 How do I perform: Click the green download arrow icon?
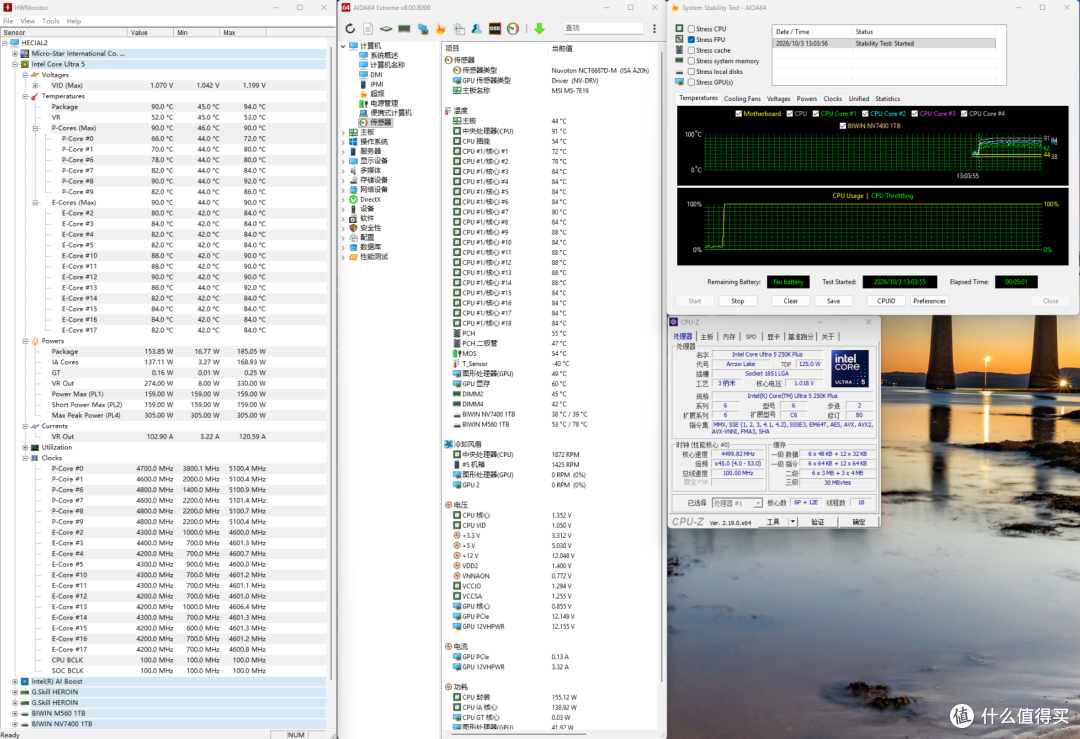[x=539, y=29]
